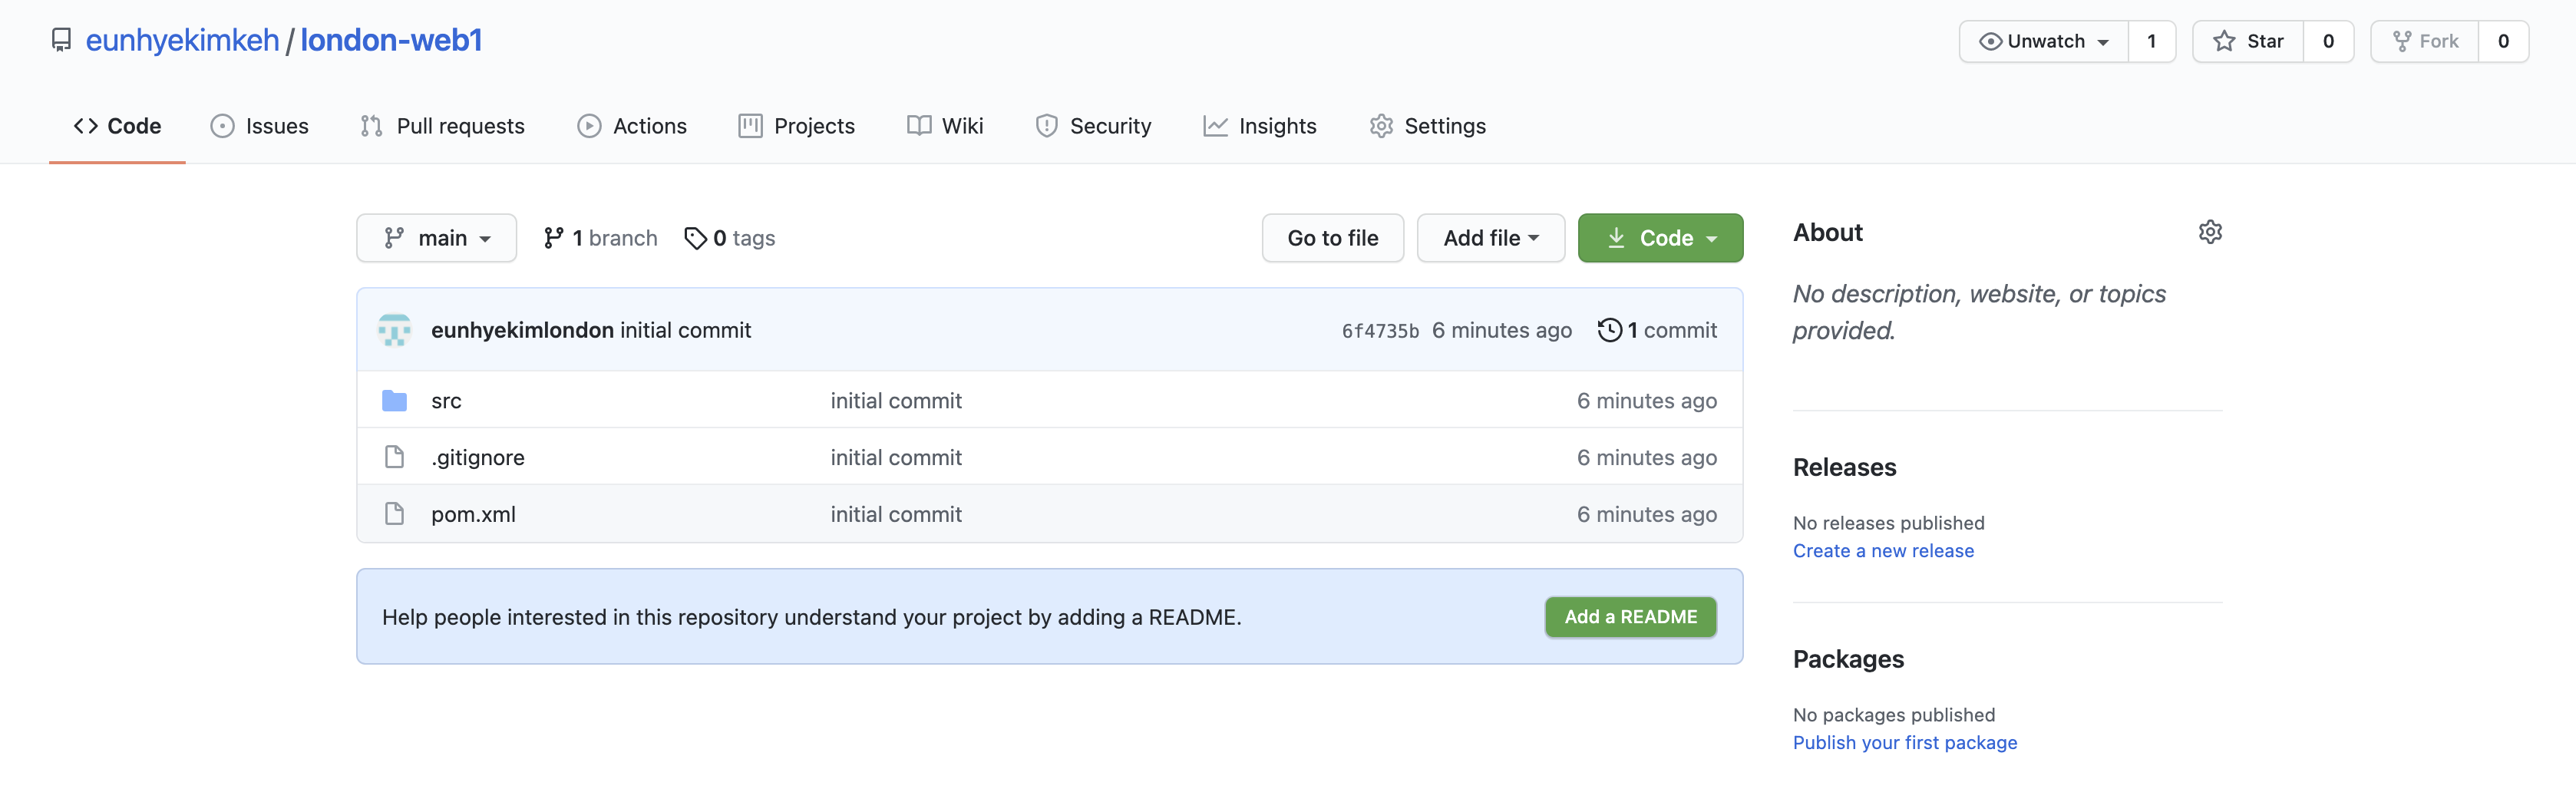Click Publish your first package link
Viewport: 2576px width, 789px height.
click(x=1905, y=743)
